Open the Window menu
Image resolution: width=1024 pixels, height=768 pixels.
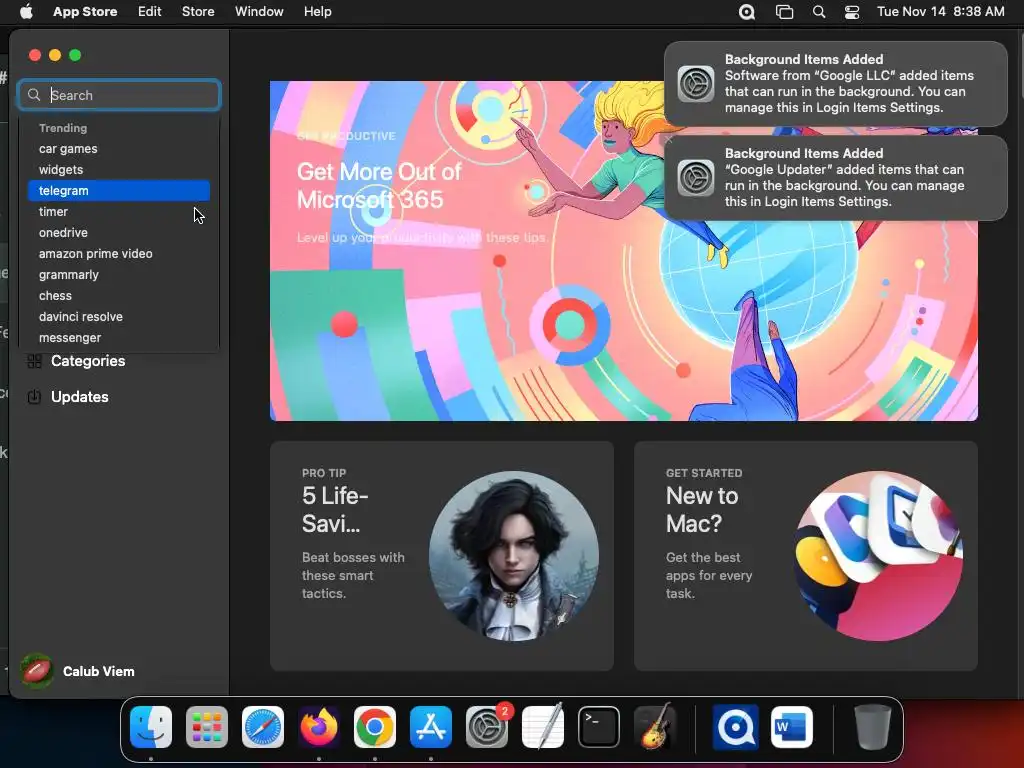tap(259, 12)
